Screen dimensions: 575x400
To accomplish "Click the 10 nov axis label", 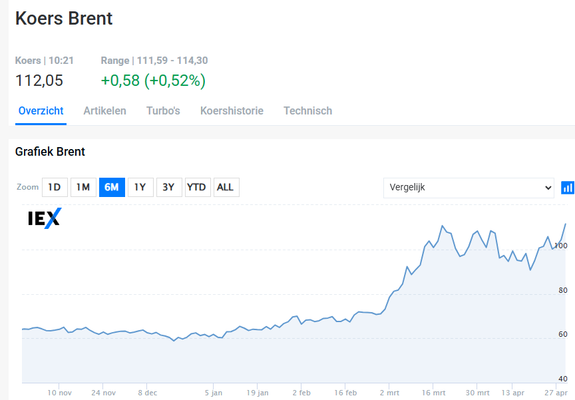I will 59,393.
